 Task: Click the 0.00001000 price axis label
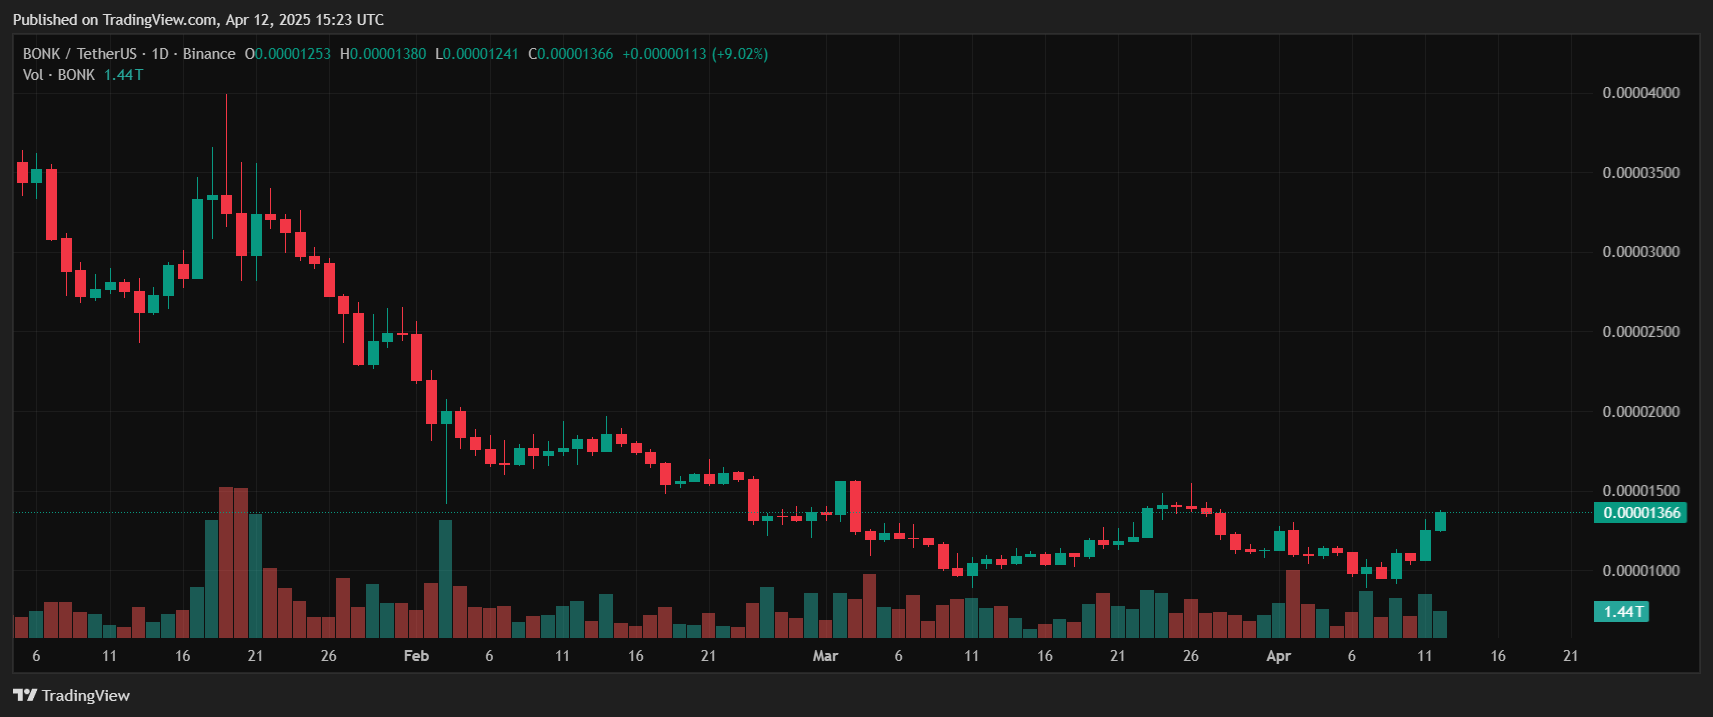(1640, 571)
